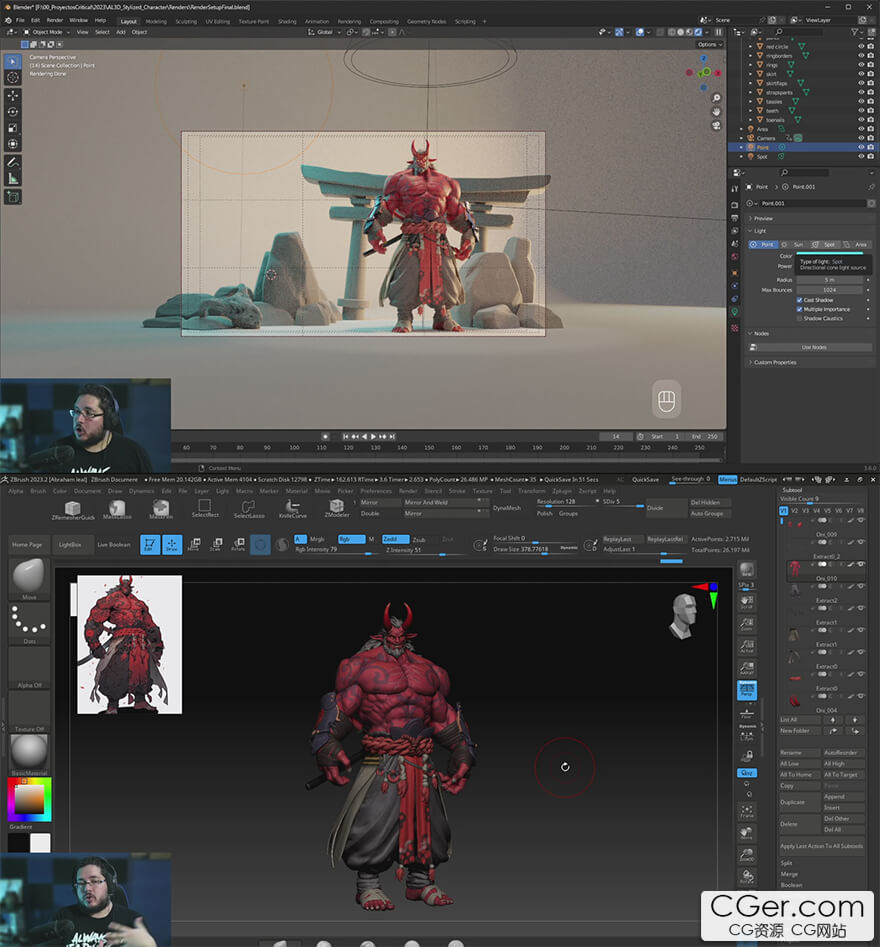Select the ZModeler brush in ZBrush
The width and height of the screenshot is (880, 947).
pyautogui.click(x=337, y=509)
